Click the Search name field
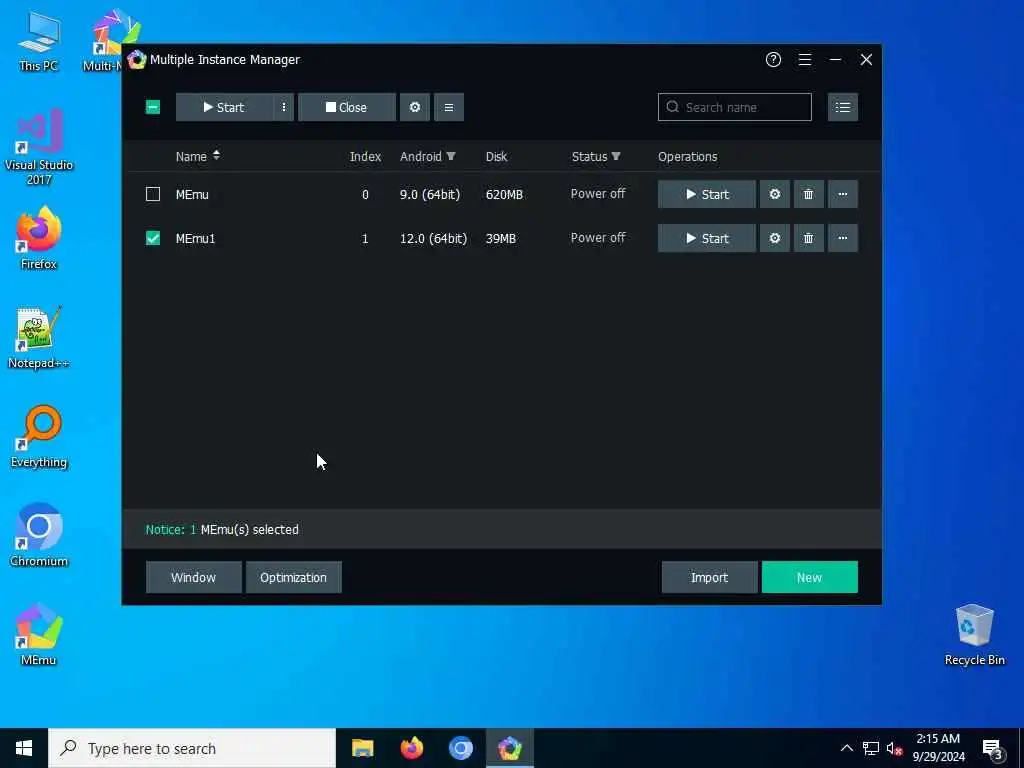The image size is (1024, 768). [x=735, y=107]
